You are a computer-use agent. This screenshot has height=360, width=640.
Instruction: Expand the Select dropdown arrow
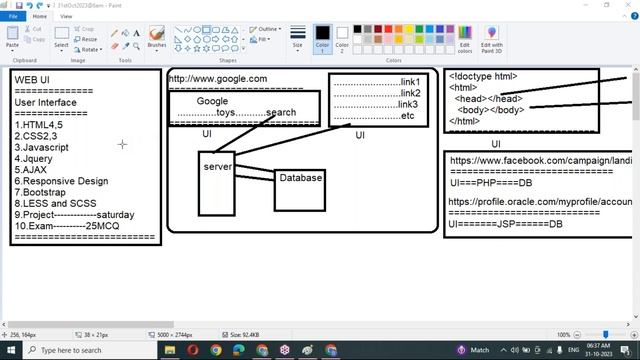pos(61,51)
